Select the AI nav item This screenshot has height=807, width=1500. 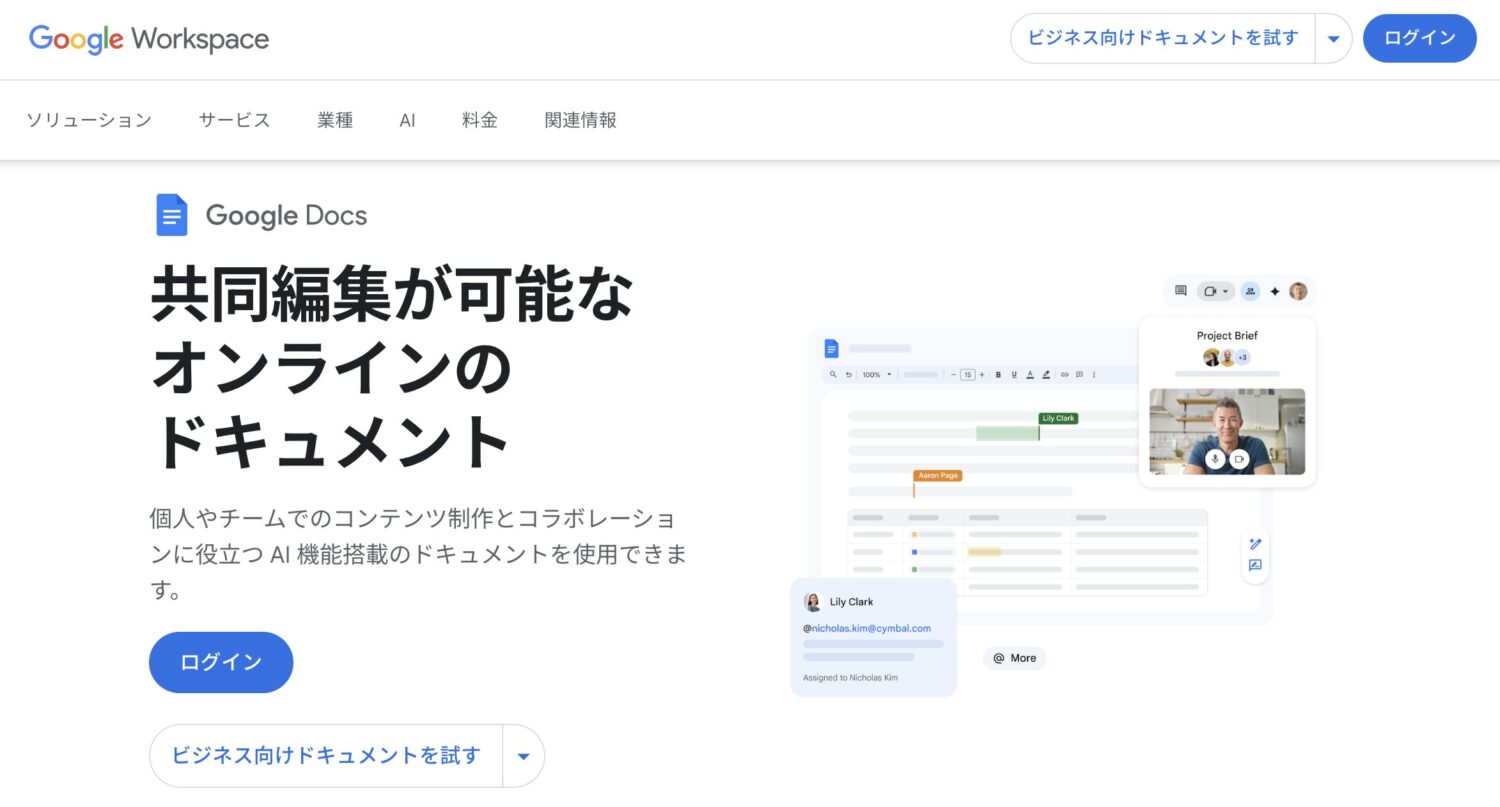click(x=407, y=120)
